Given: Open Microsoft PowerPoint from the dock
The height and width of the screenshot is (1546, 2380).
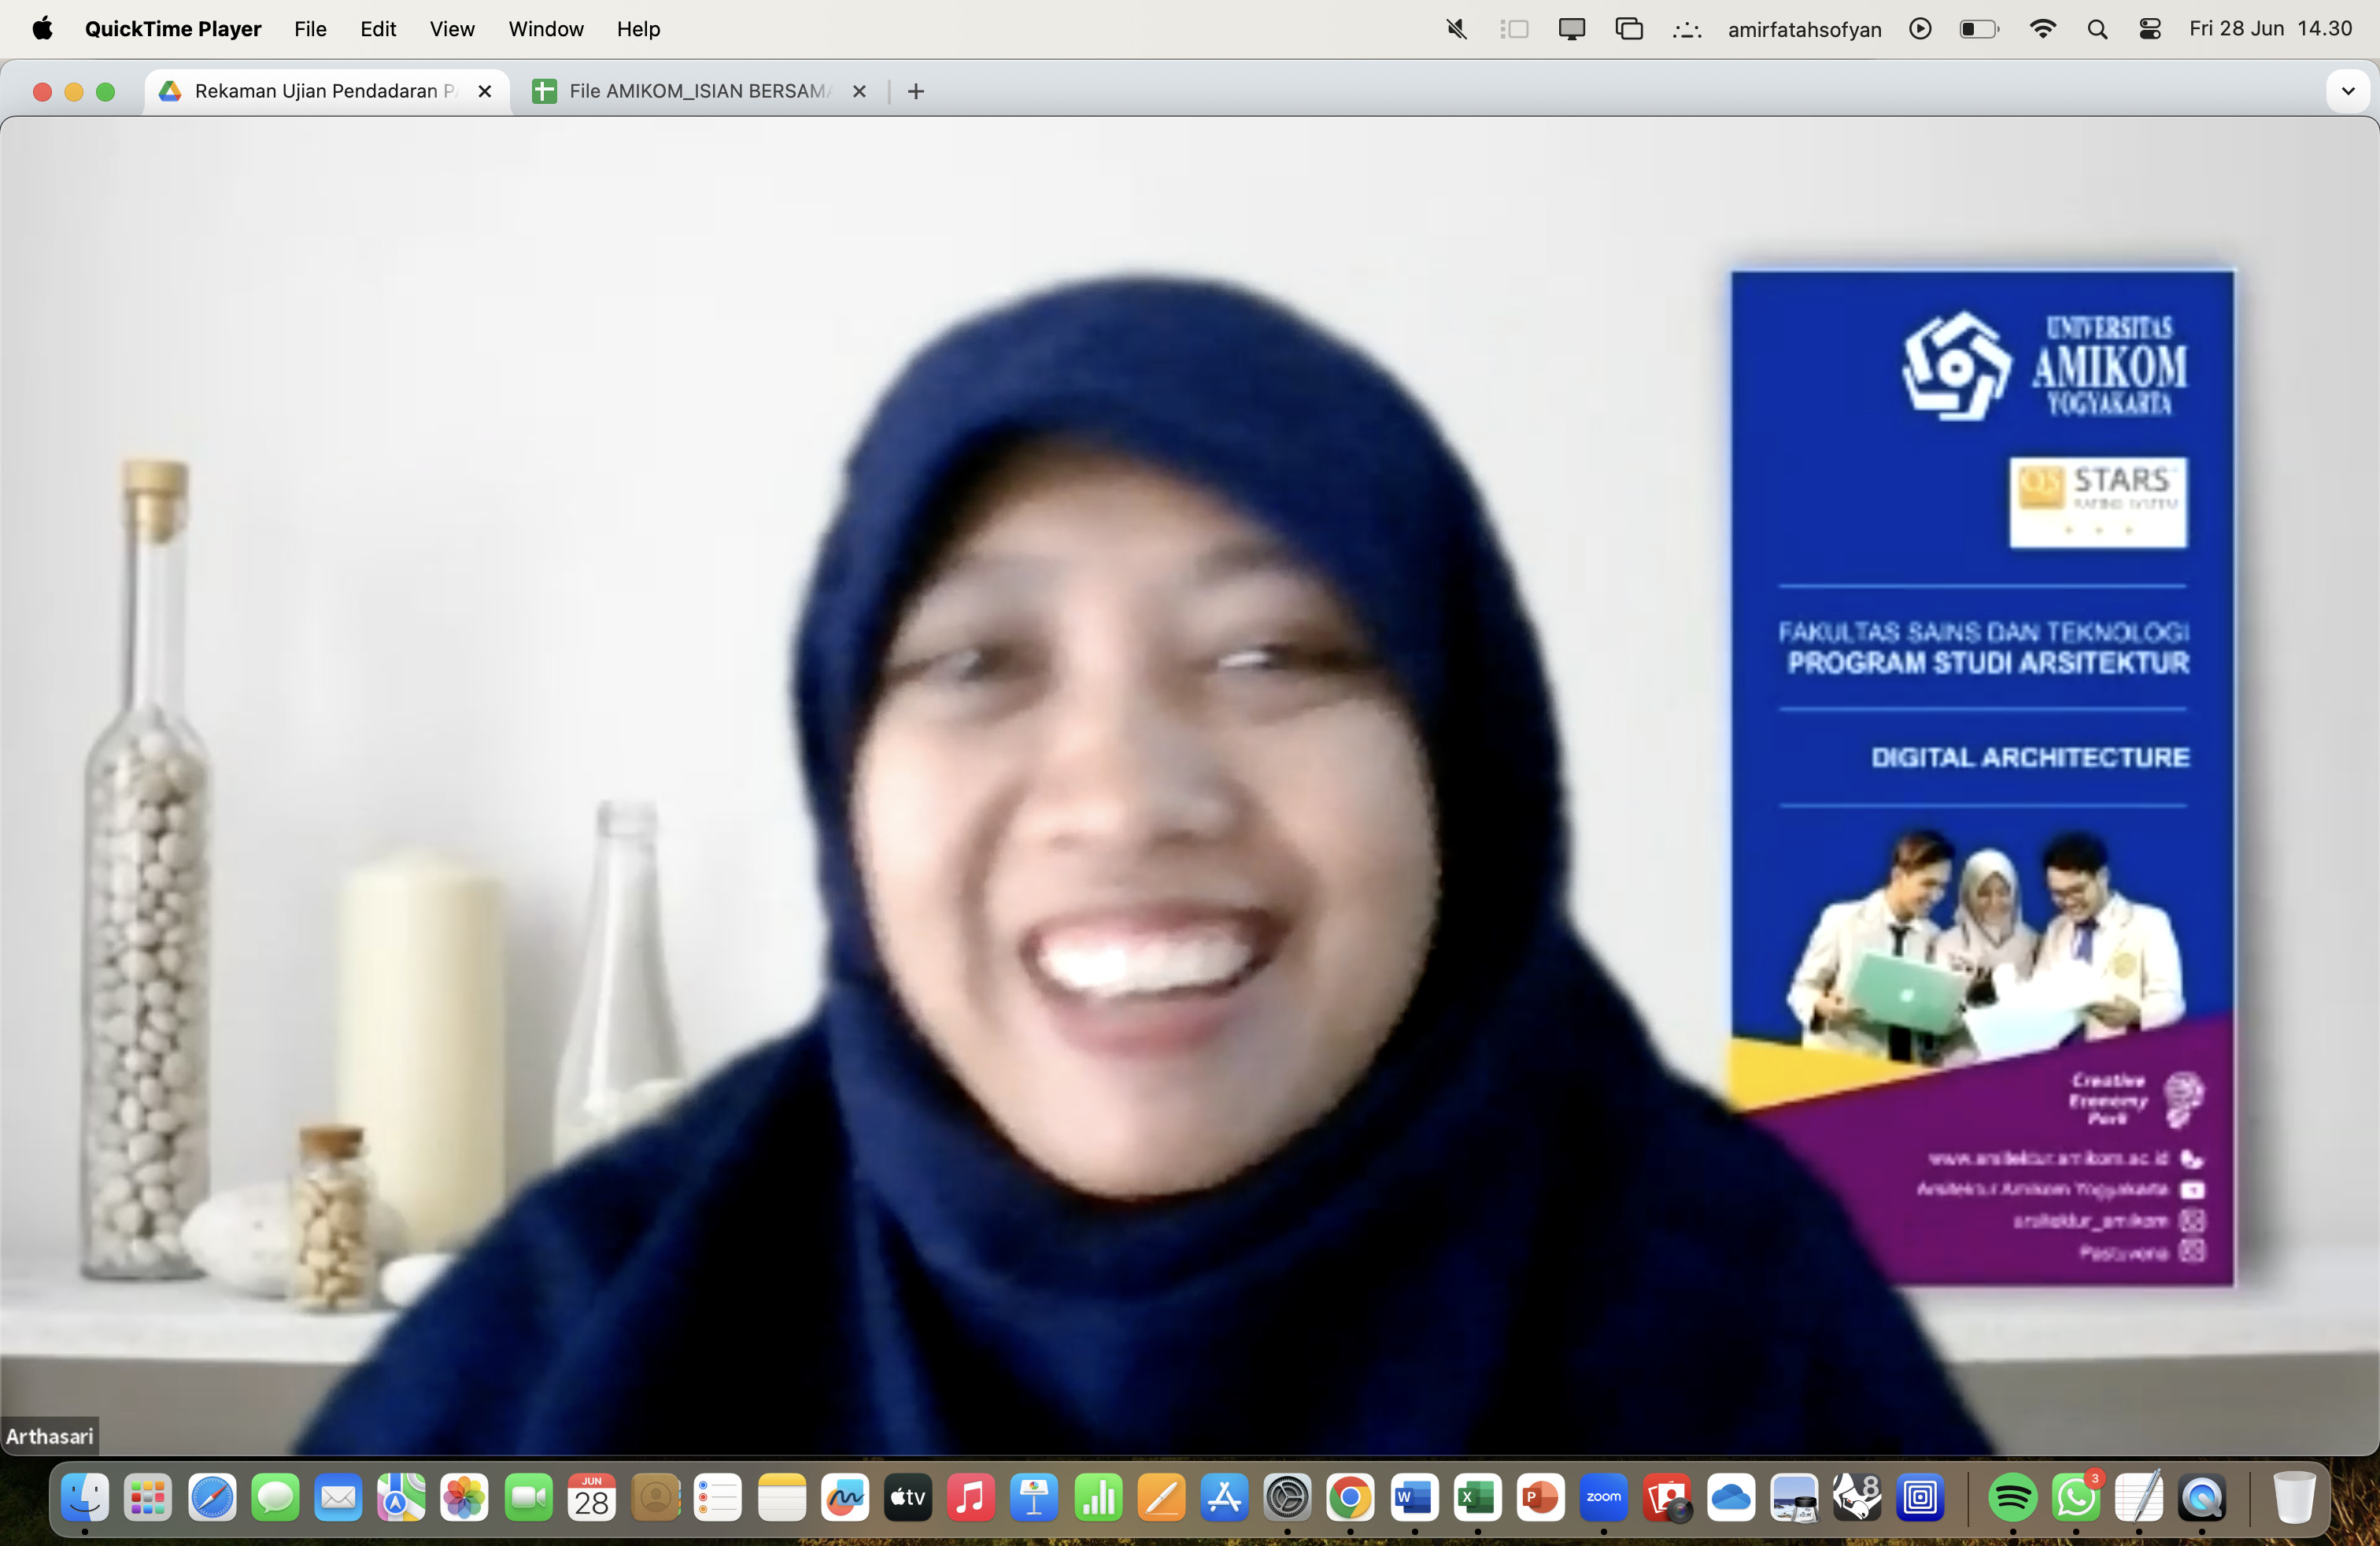Looking at the screenshot, I should [x=1540, y=1497].
